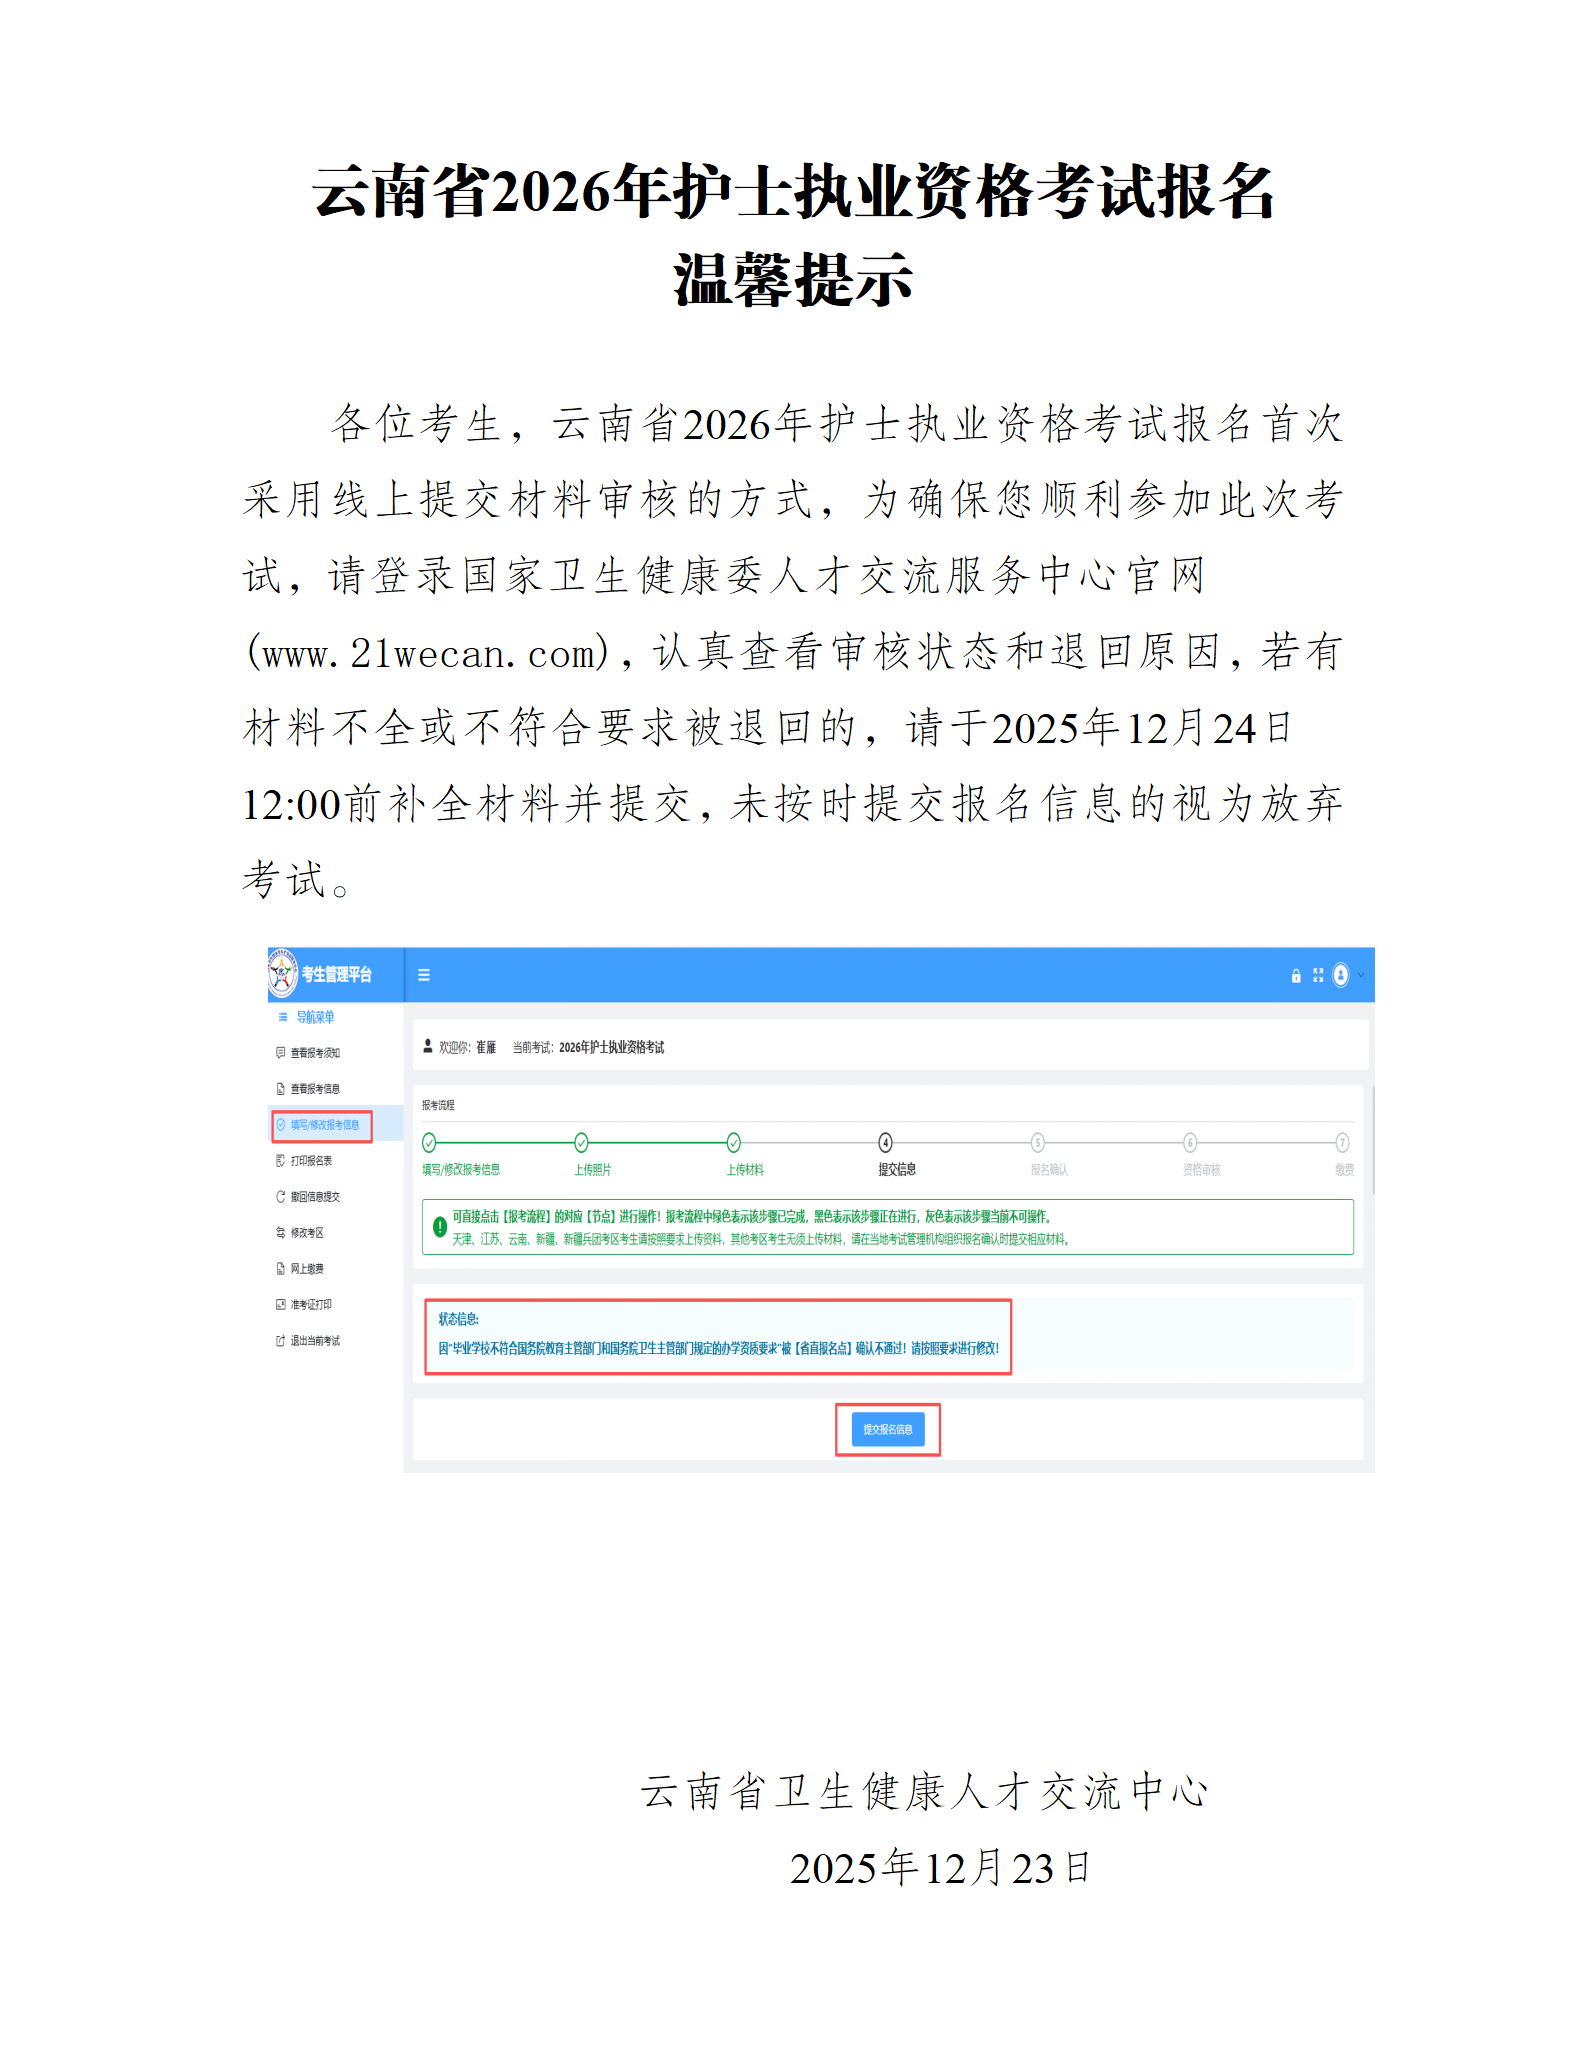The height and width of the screenshot is (2048, 1587).
Task: Select 撤回信息提交 in the sidebar
Action: (x=315, y=1197)
